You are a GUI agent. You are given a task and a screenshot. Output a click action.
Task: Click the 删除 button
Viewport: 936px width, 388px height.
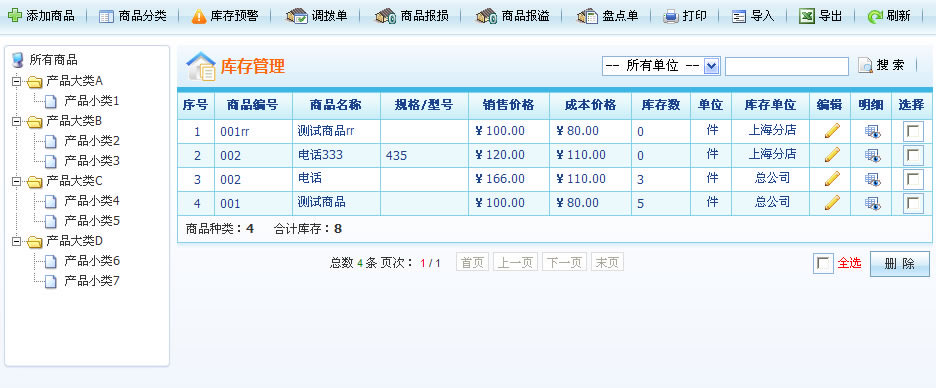click(x=900, y=264)
